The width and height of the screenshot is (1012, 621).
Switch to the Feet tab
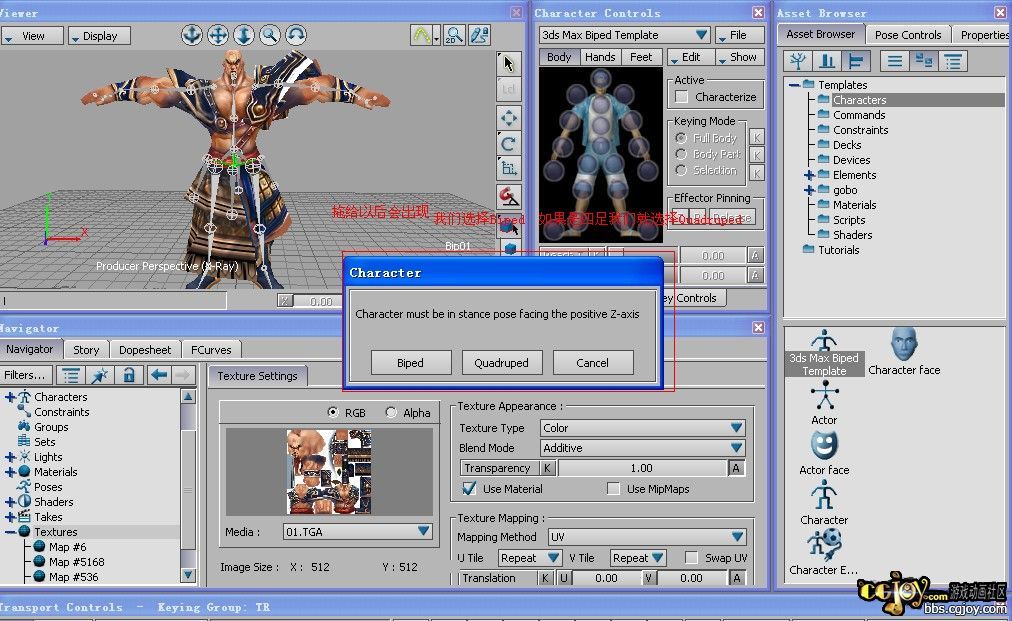click(641, 57)
